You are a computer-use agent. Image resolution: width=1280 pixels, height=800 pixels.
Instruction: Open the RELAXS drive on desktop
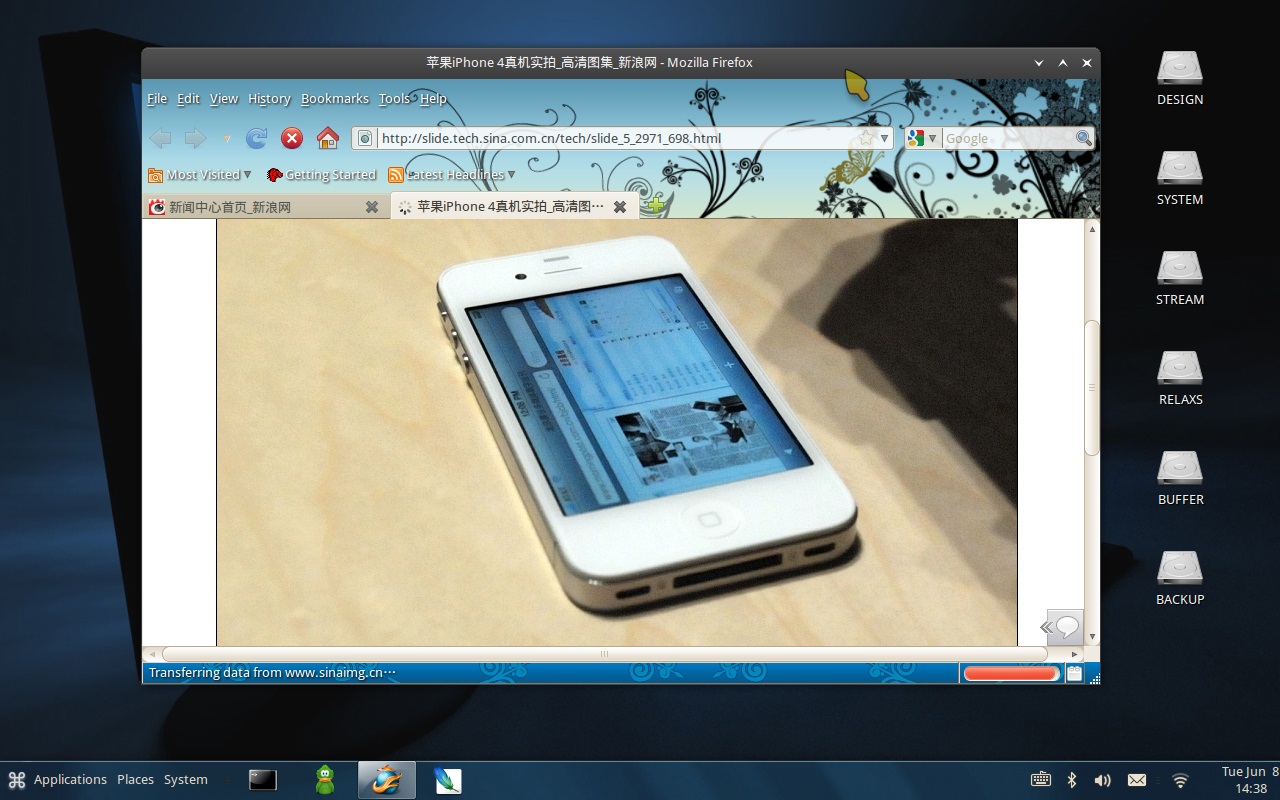(x=1180, y=378)
